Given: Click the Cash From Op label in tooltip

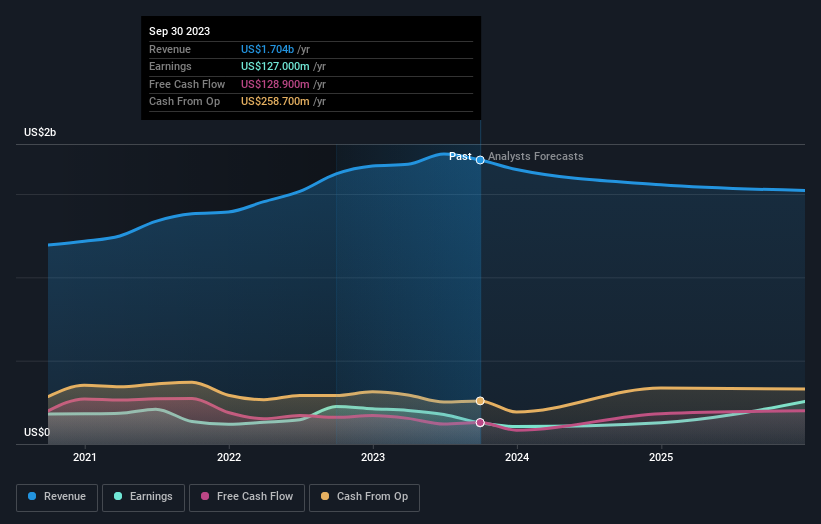Looking at the screenshot, I should pyautogui.click(x=184, y=102).
